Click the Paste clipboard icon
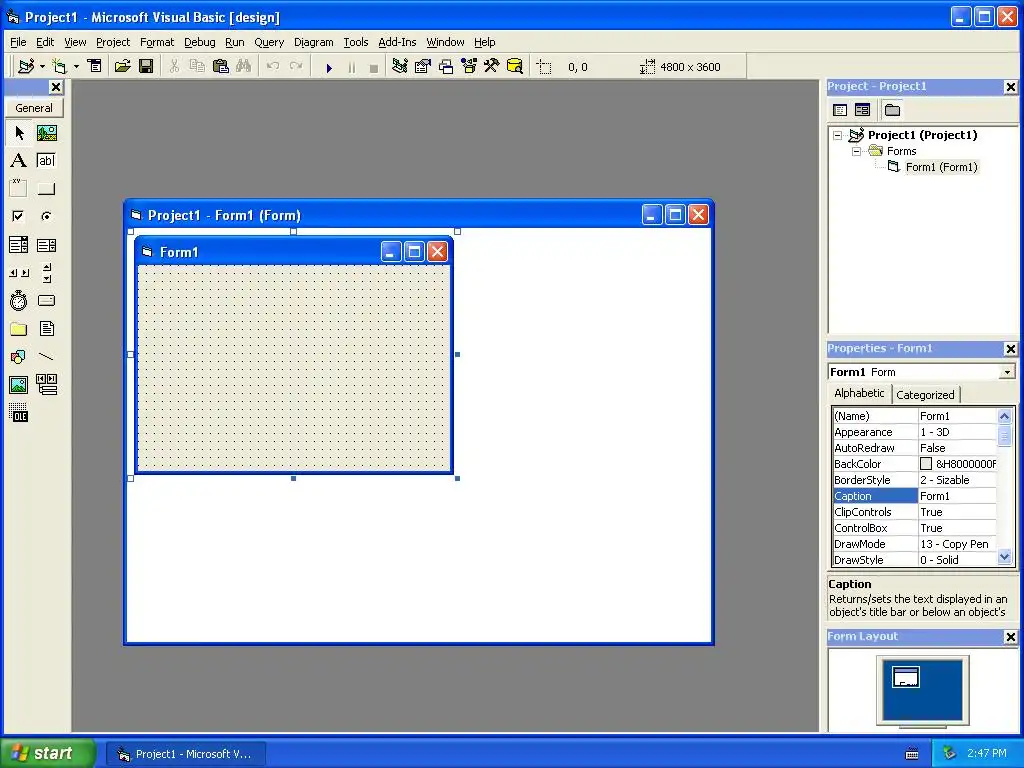The image size is (1024, 768). click(x=221, y=66)
